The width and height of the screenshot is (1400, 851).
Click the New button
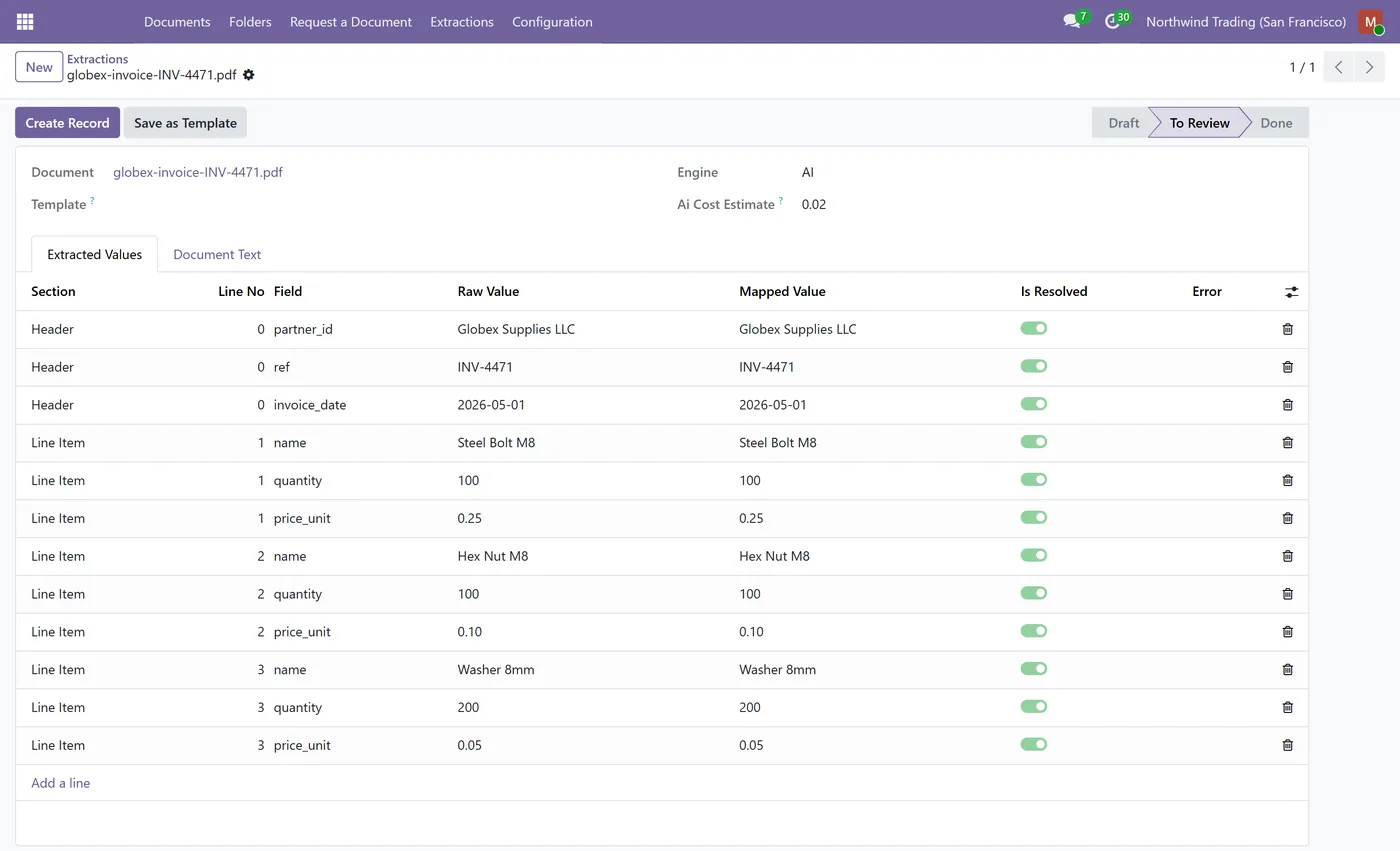[39, 67]
